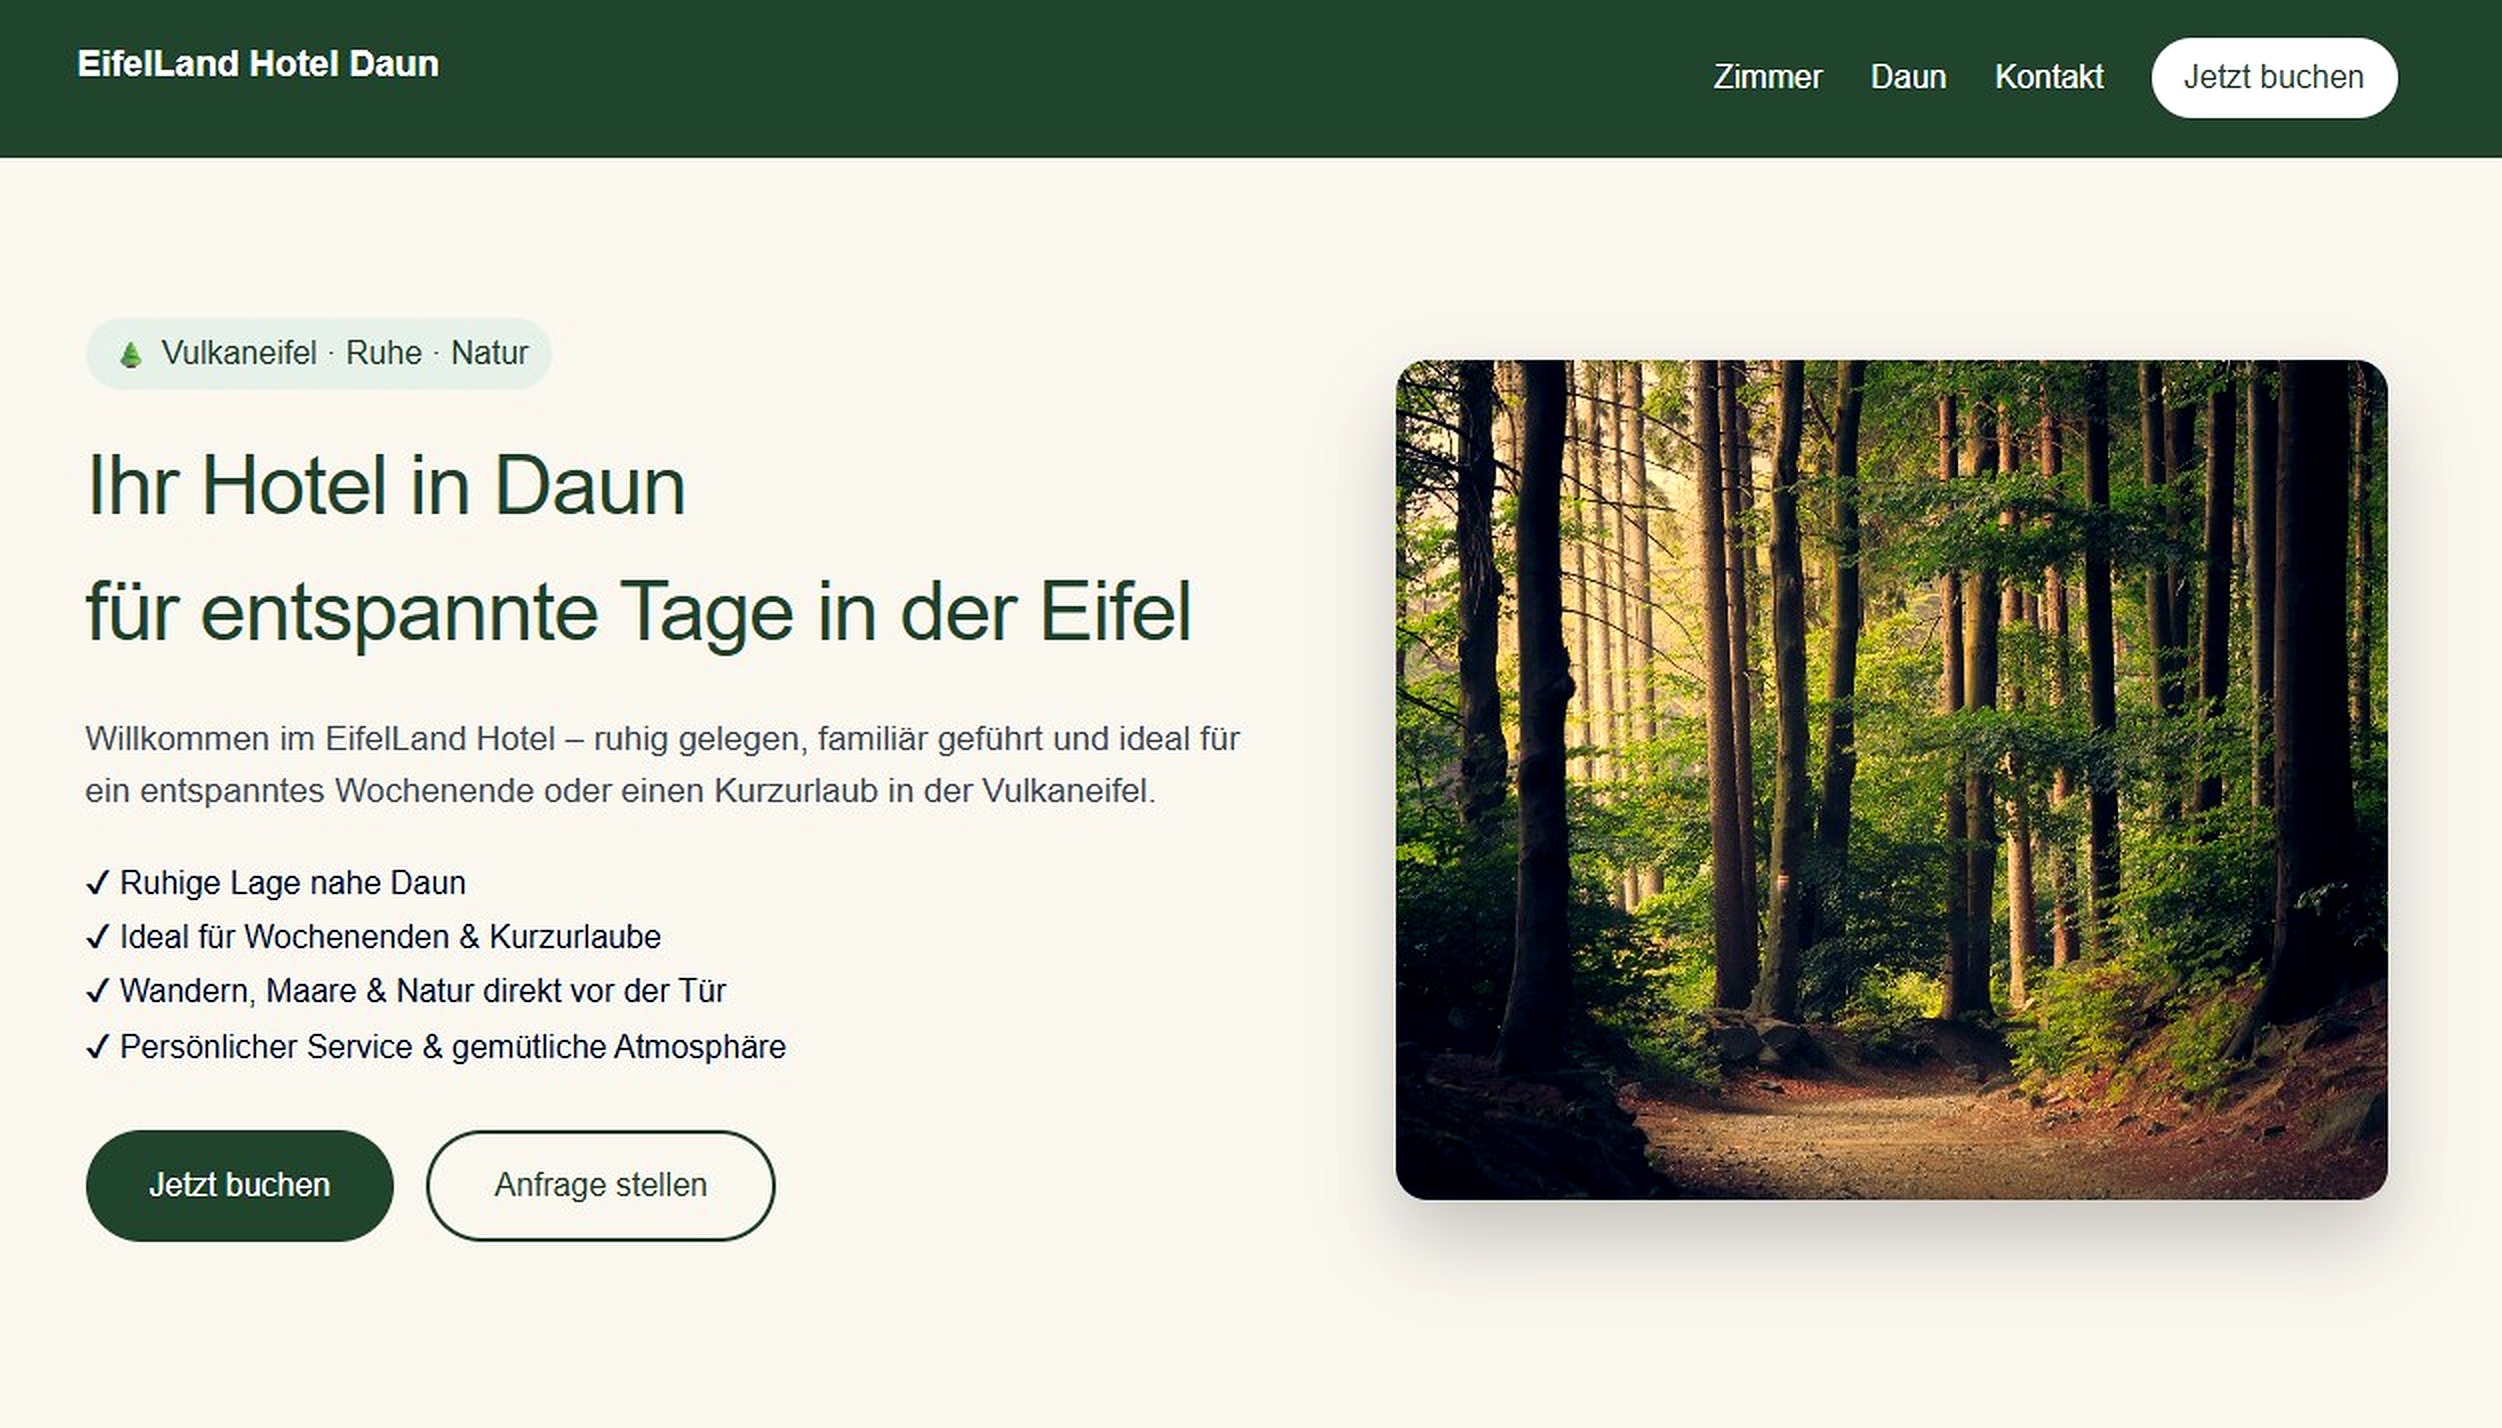Click the dark green Jetzt buchen button
This screenshot has width=2502, height=1428.
240,1186
